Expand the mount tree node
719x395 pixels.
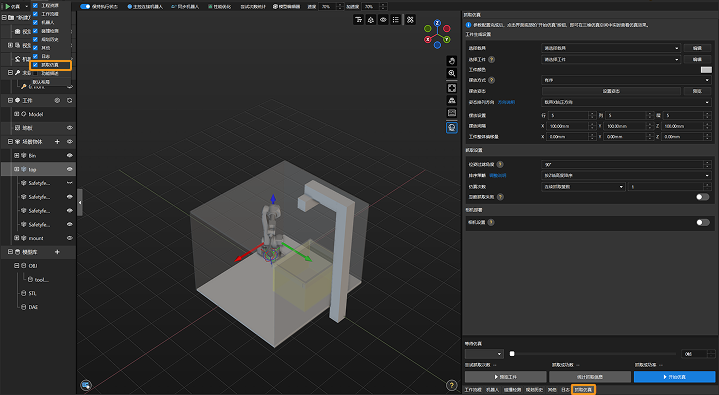click(x=16, y=238)
